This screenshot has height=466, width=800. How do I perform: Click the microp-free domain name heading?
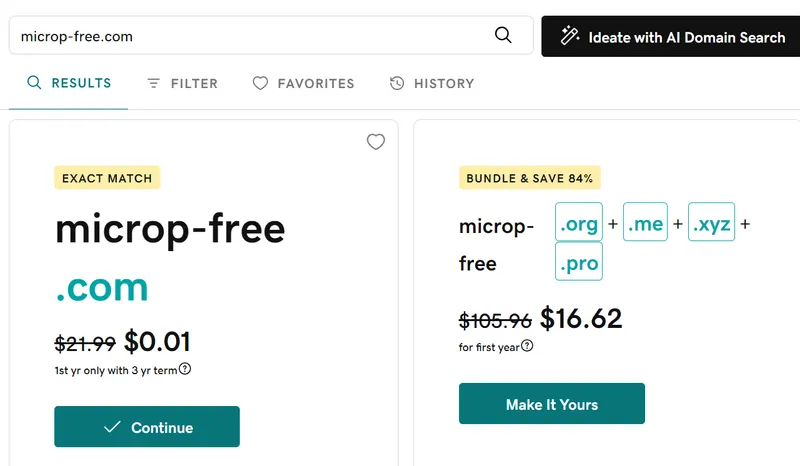tap(170, 229)
